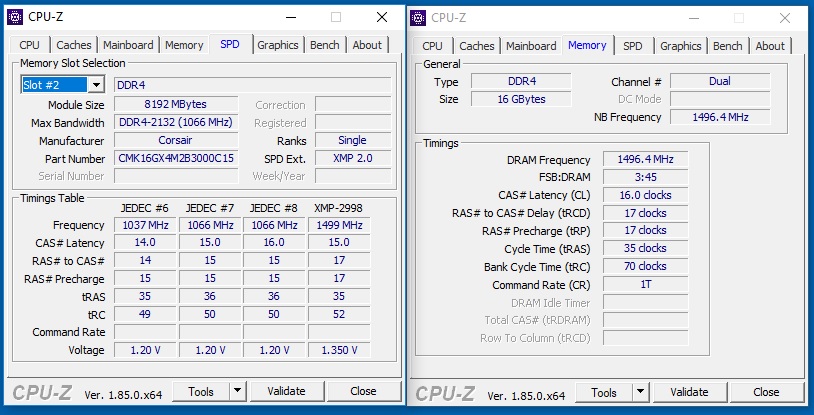The width and height of the screenshot is (814, 415).
Task: Close the left CPU-Z window with the X
Action: pos(382,17)
